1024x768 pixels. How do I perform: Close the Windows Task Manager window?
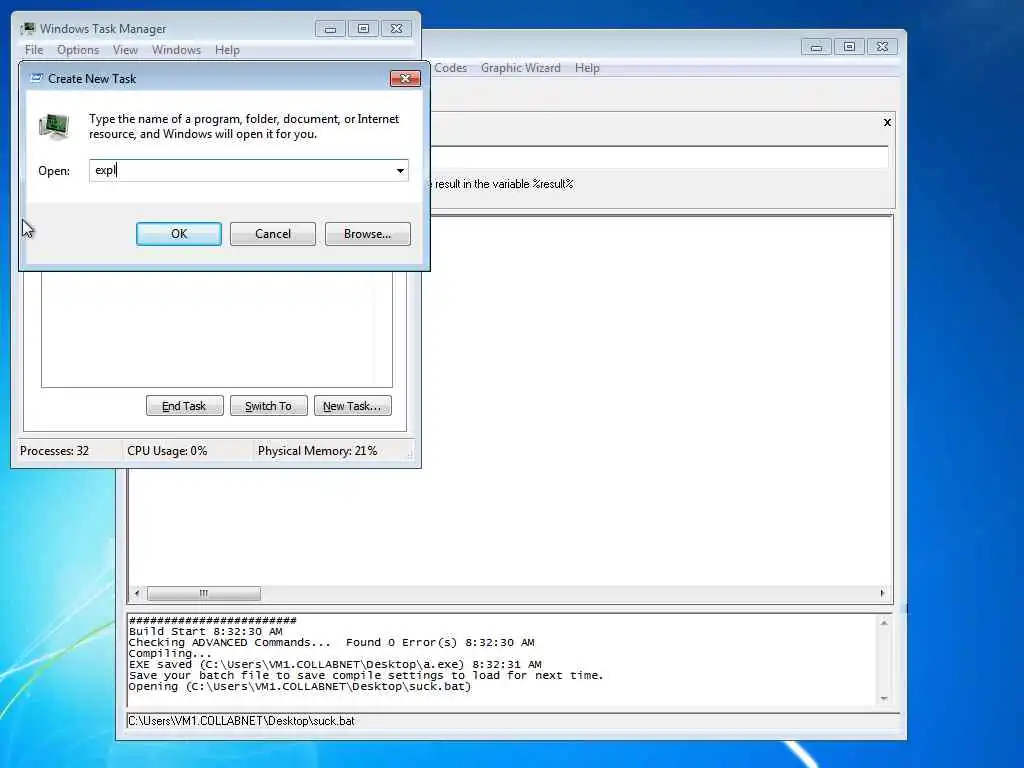pos(396,29)
